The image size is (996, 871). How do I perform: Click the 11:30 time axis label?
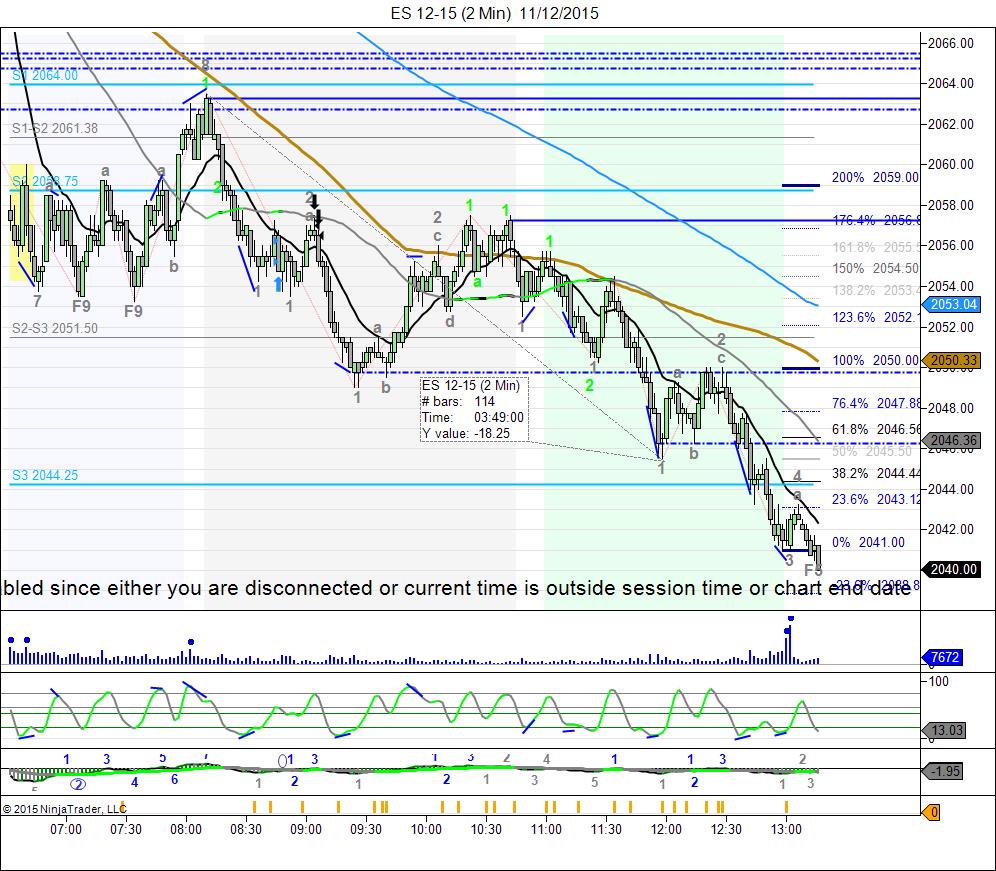pyautogui.click(x=606, y=829)
